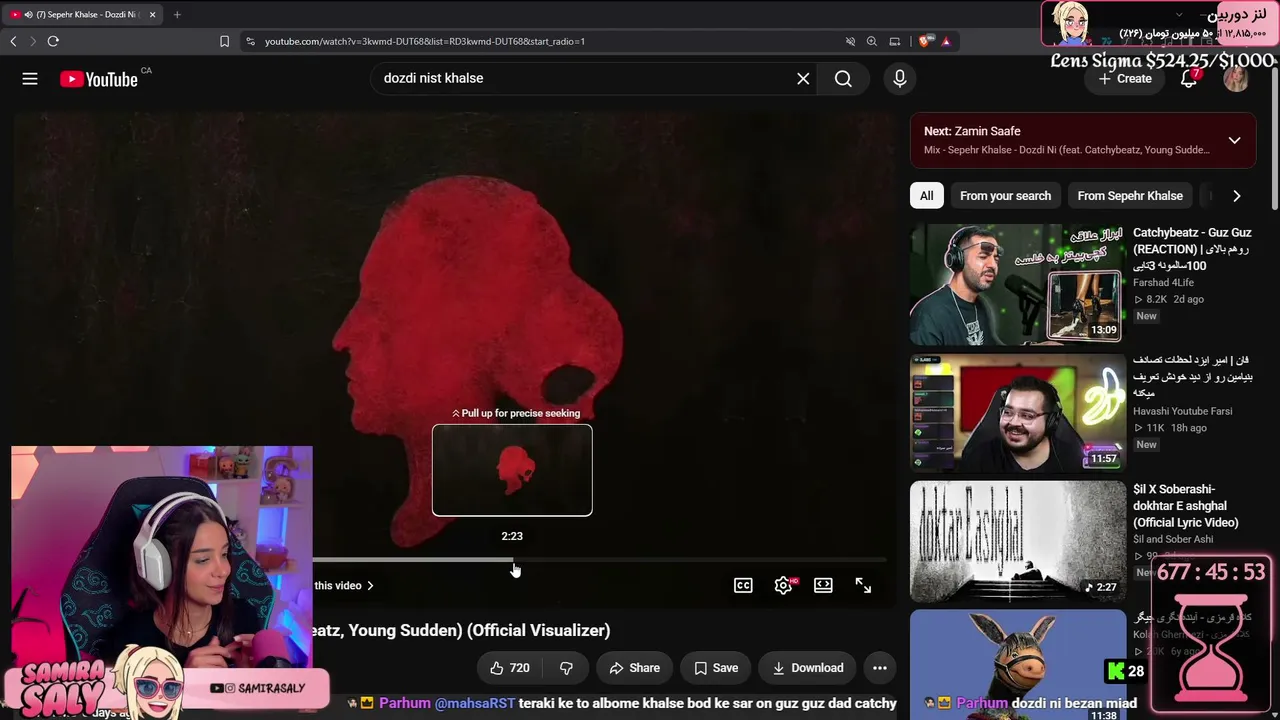Go back in the browser
This screenshot has height=720, width=1280.
[x=13, y=41]
